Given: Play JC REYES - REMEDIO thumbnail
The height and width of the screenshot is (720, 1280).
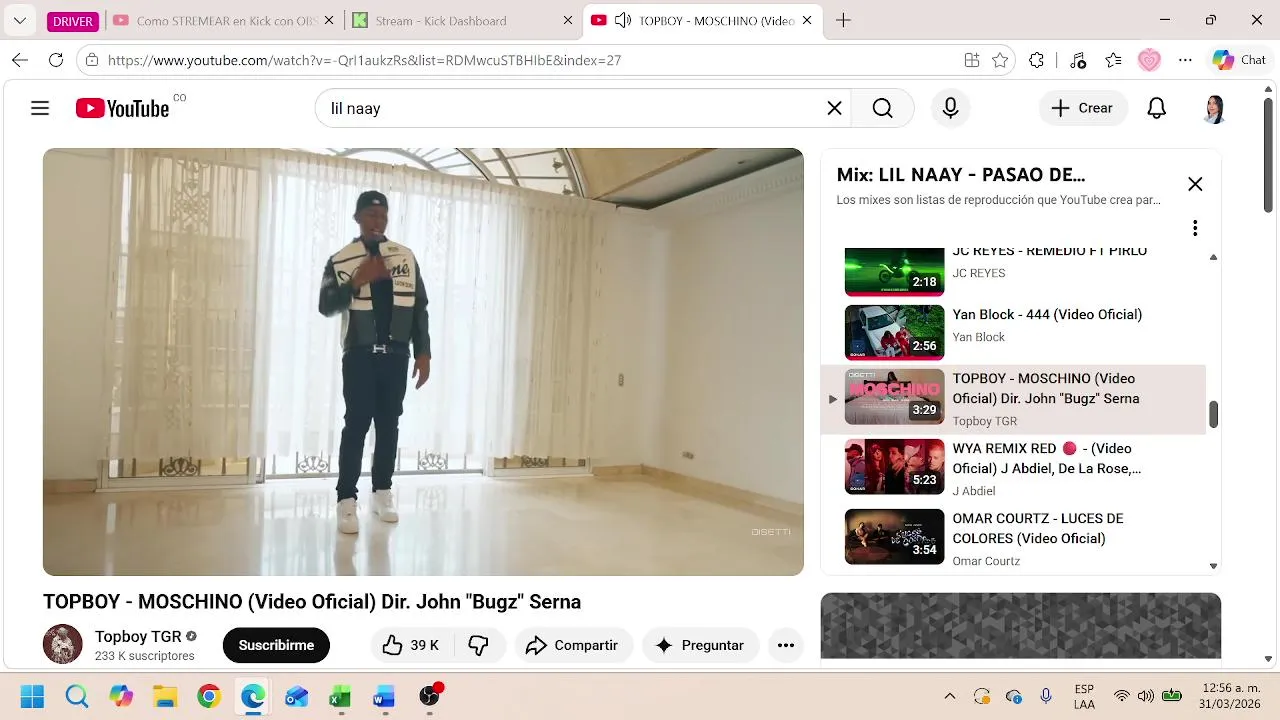Looking at the screenshot, I should pos(894,271).
